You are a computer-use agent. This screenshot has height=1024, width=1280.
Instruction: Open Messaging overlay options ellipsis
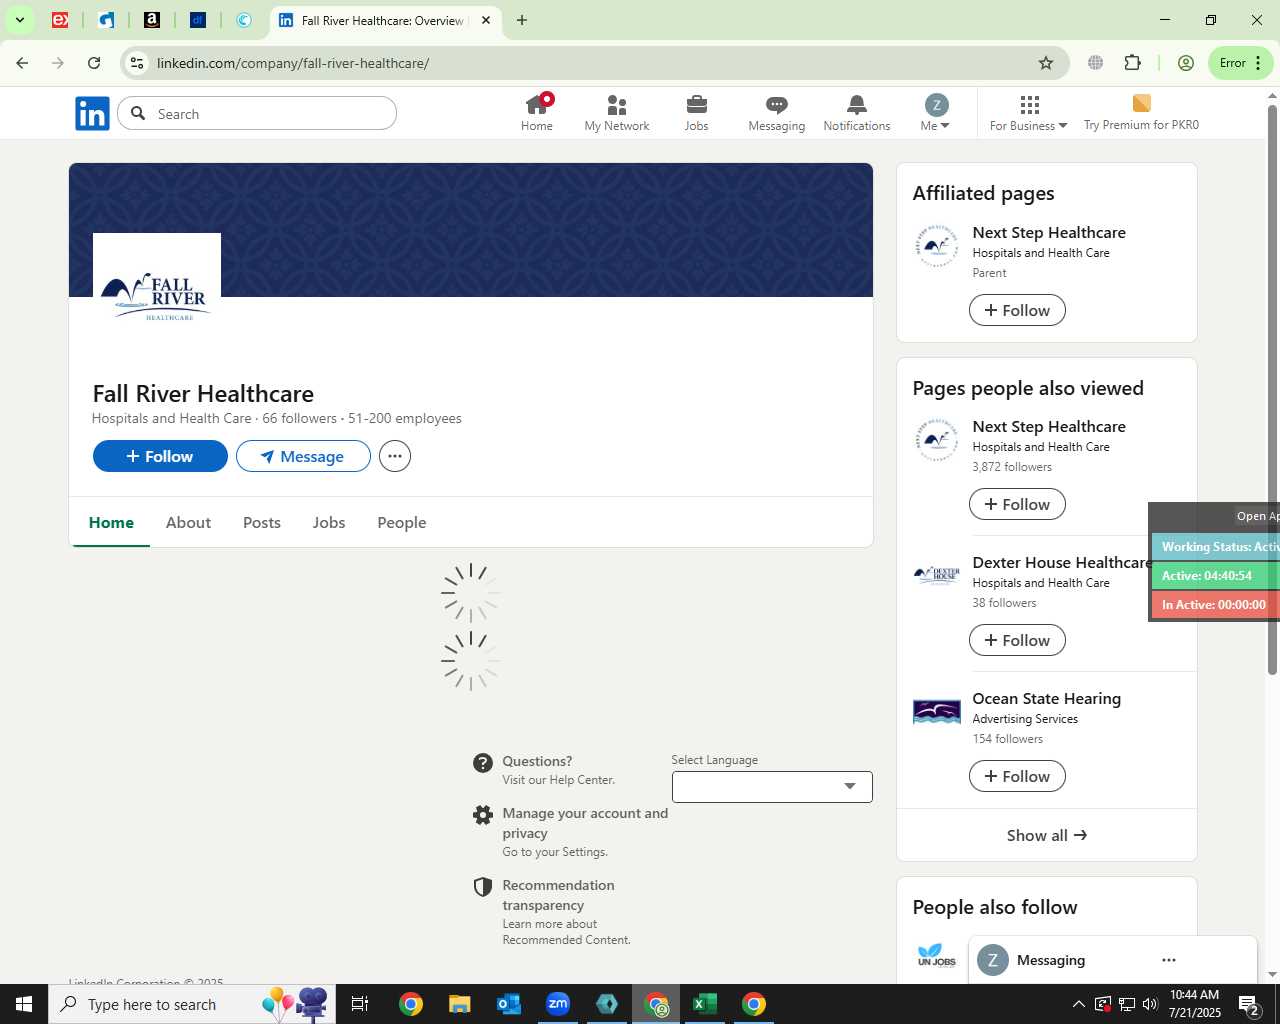tap(1169, 960)
